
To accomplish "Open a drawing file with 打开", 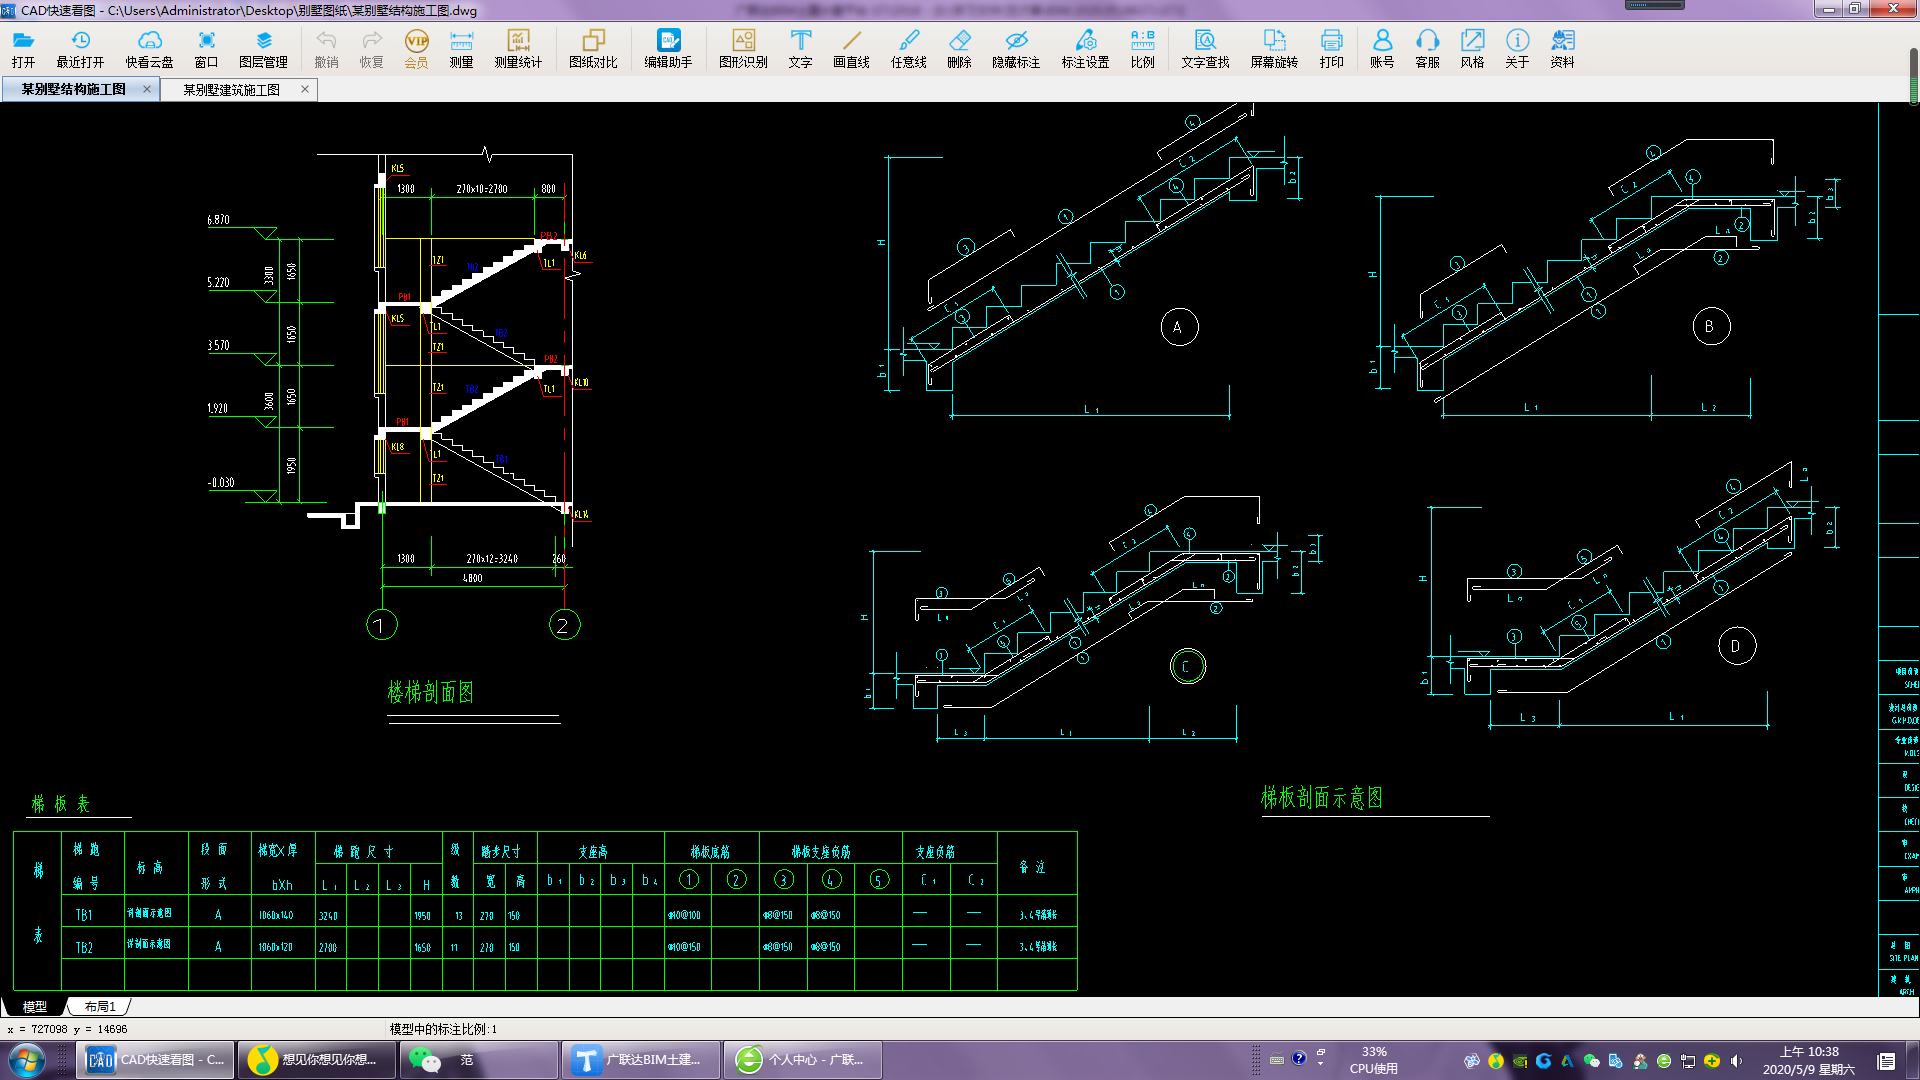I will pyautogui.click(x=23, y=49).
